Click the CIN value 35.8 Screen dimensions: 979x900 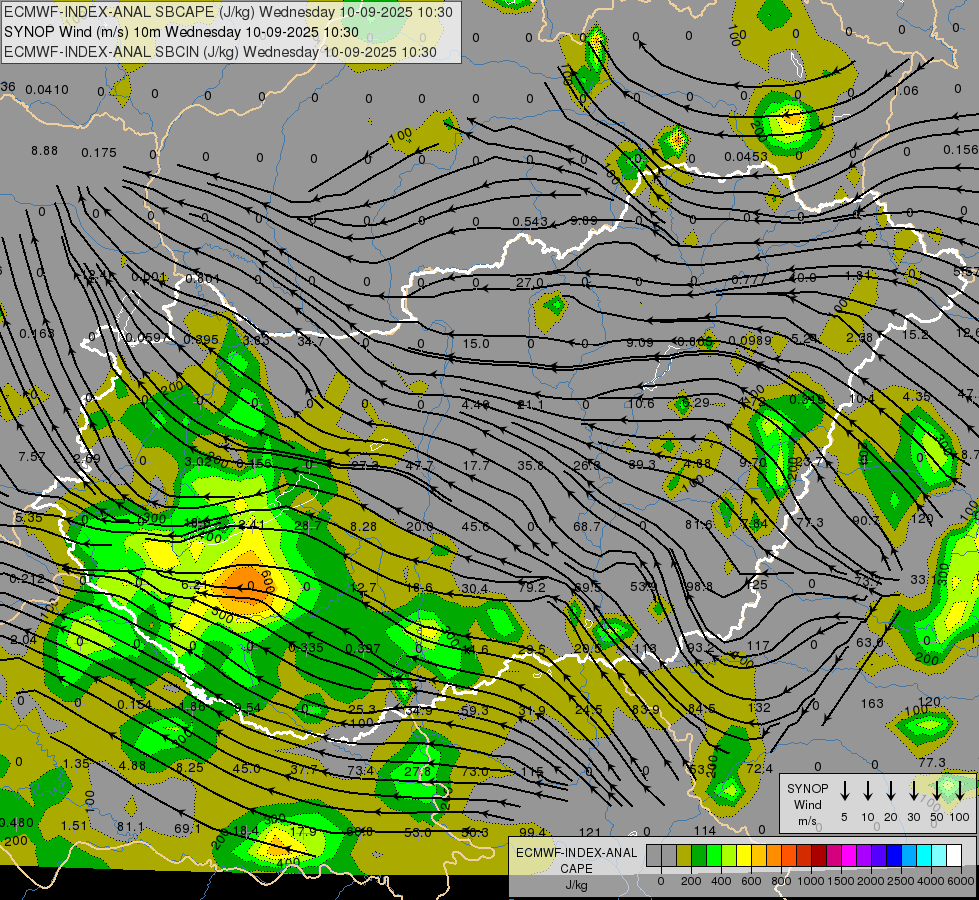pos(530,465)
